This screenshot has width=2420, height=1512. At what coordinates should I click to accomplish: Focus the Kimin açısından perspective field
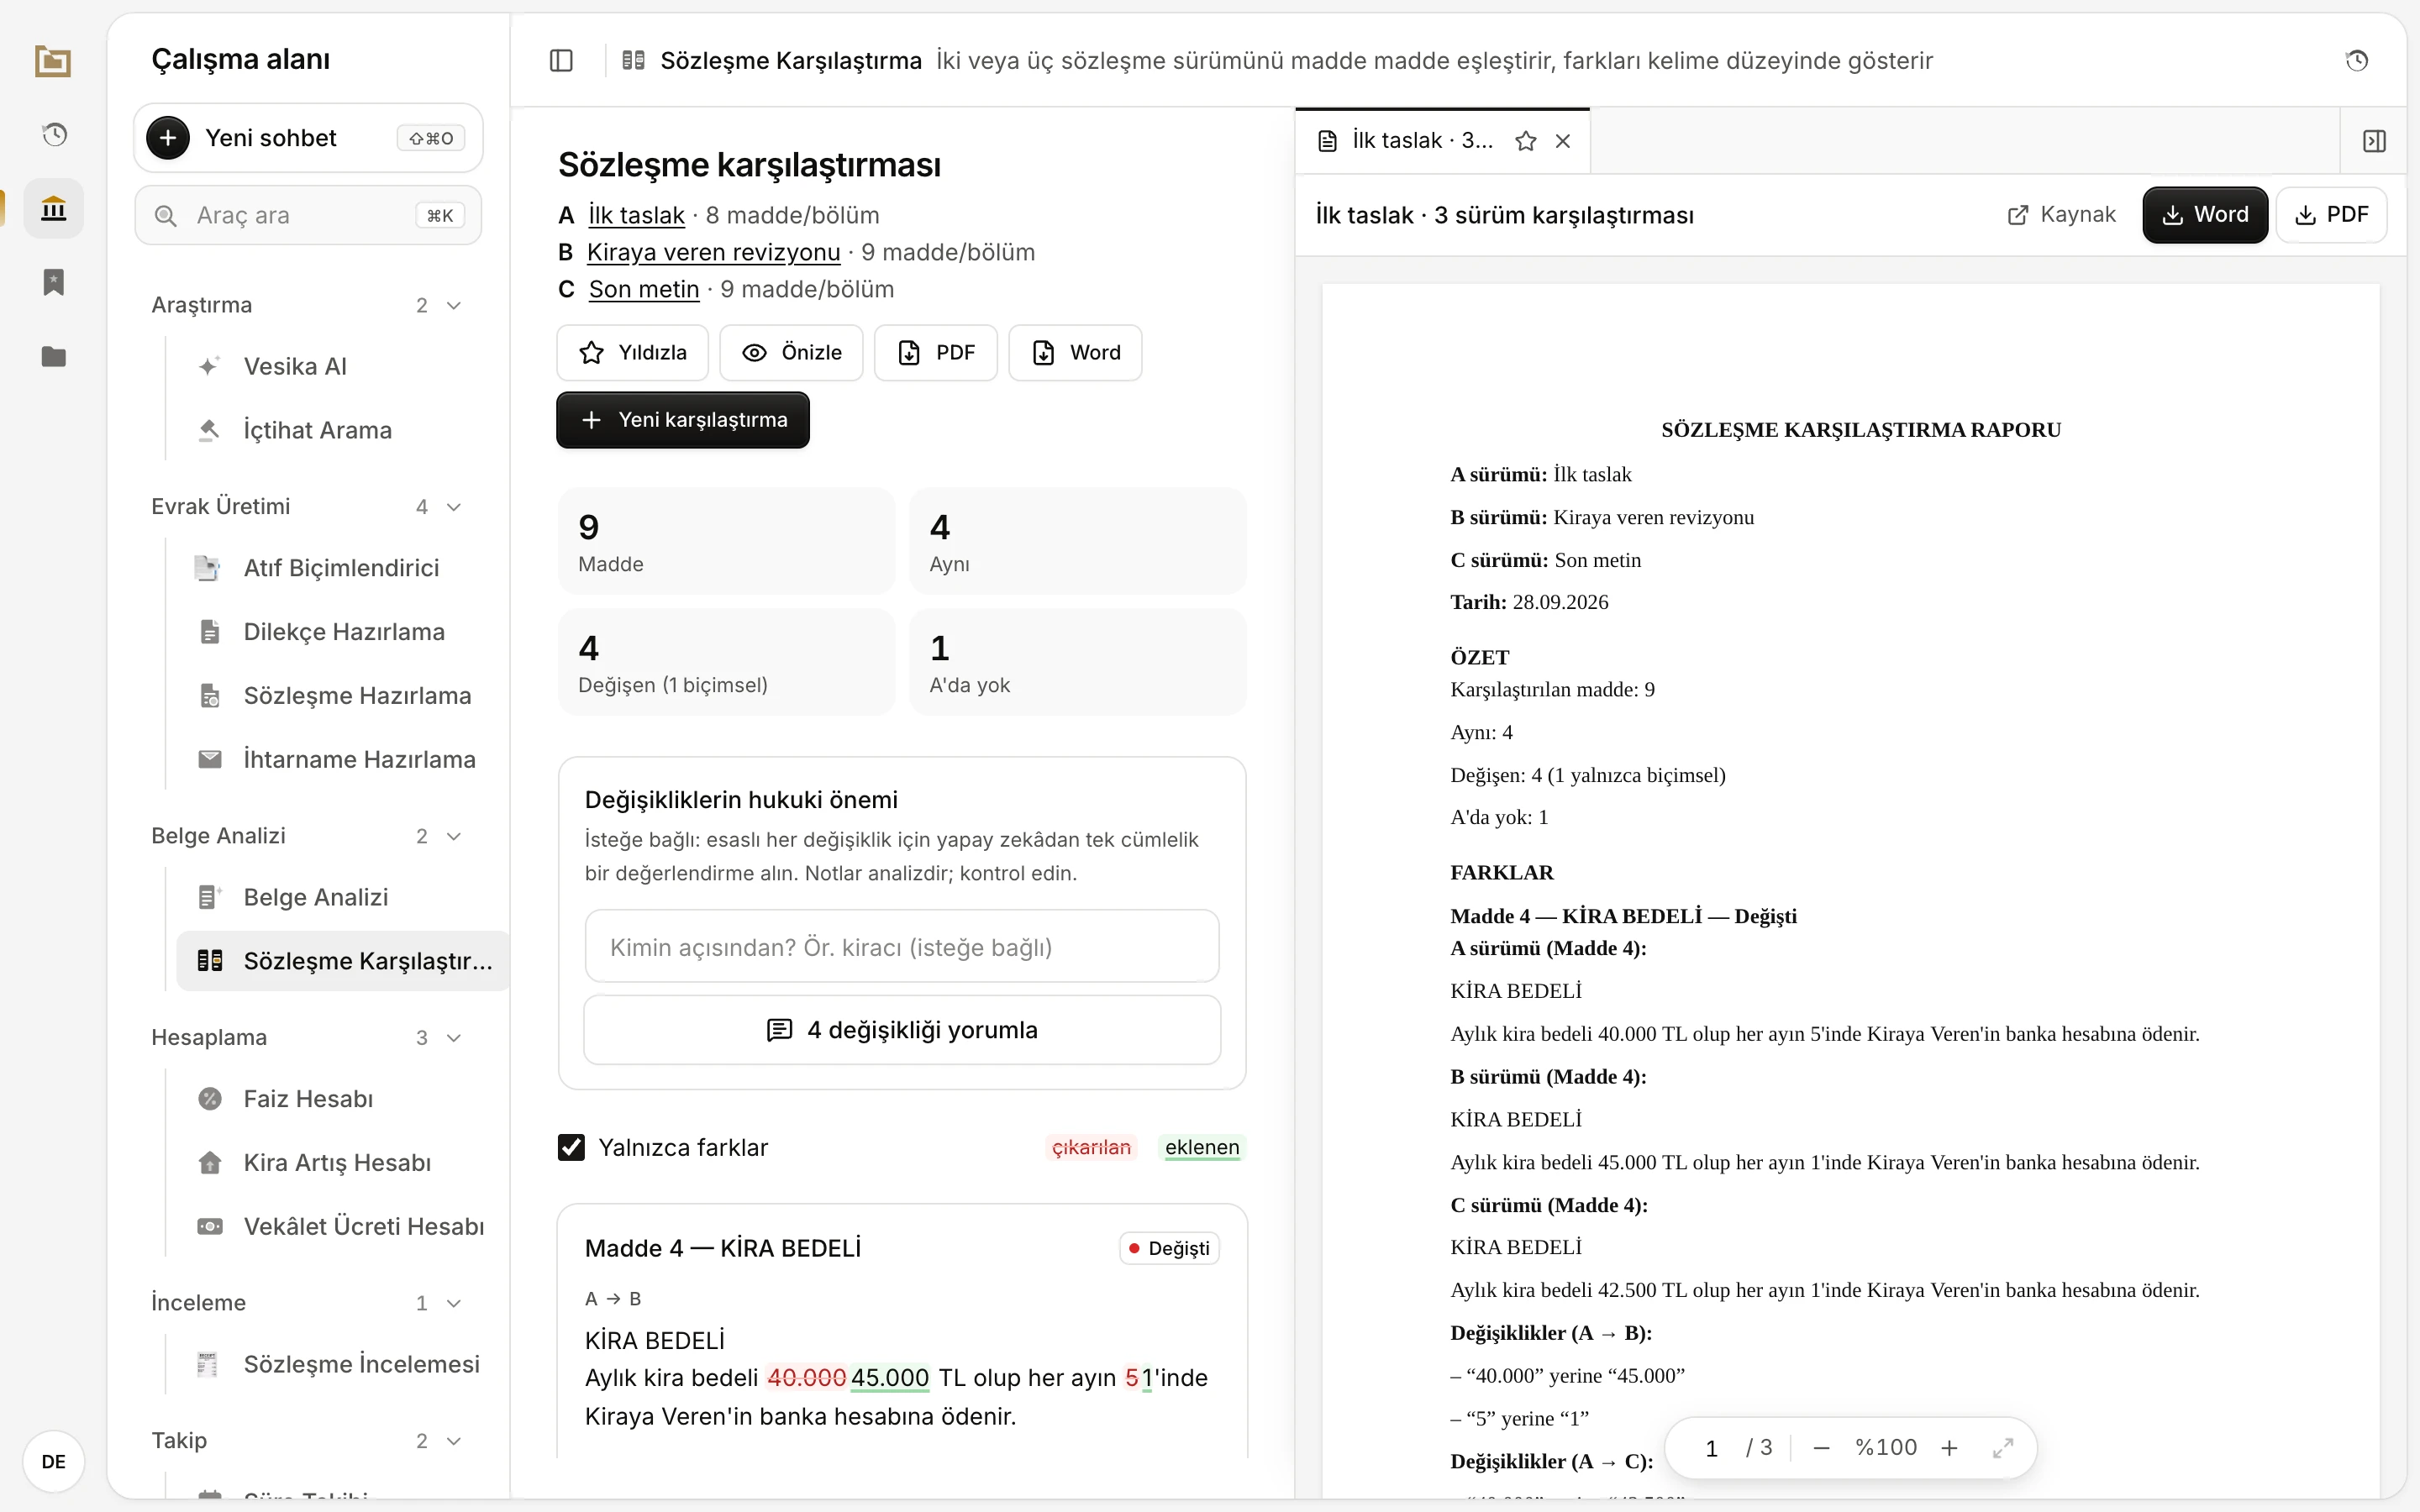tap(902, 946)
